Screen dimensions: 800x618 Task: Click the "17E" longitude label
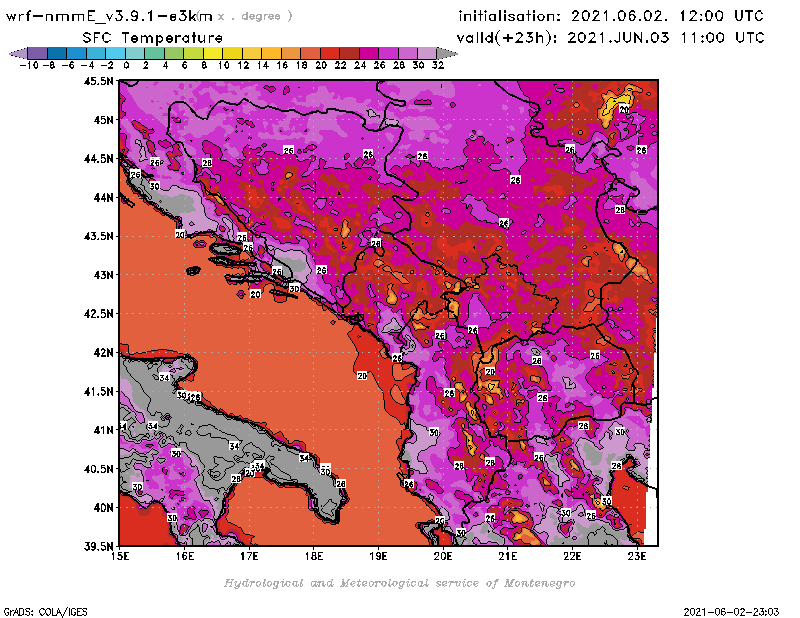point(249,557)
